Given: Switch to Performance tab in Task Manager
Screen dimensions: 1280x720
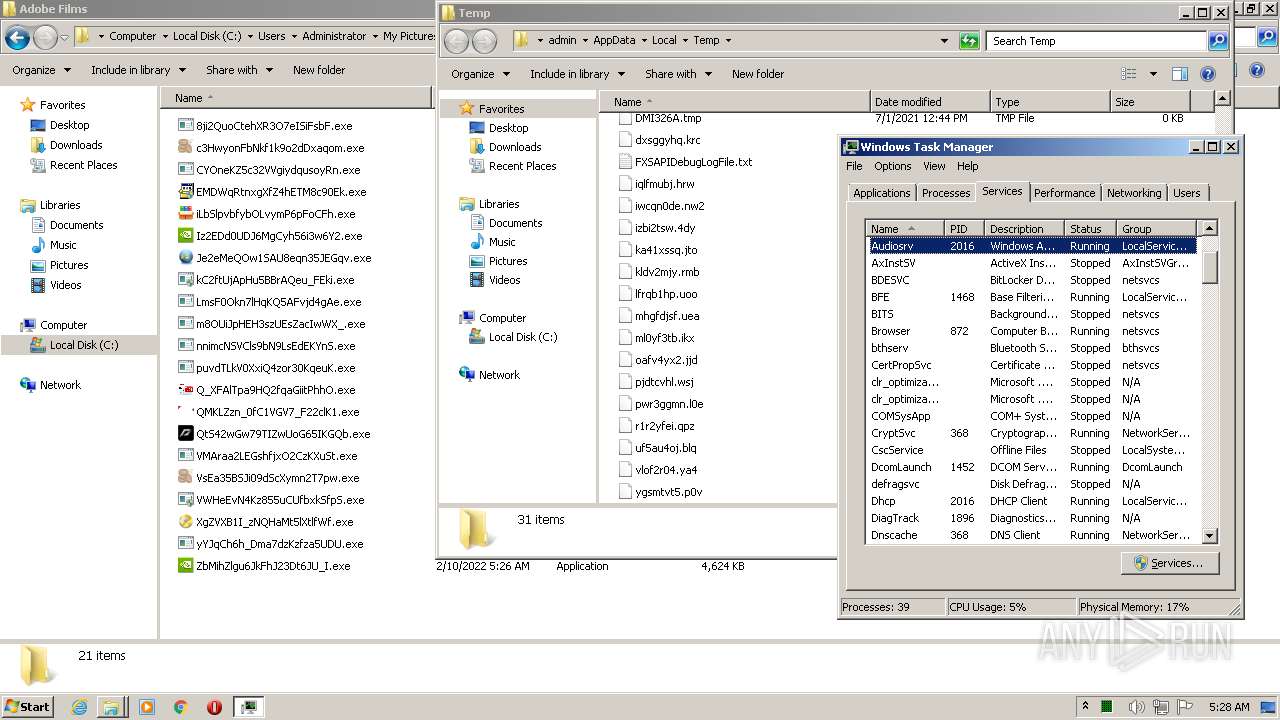Looking at the screenshot, I should point(1064,193).
